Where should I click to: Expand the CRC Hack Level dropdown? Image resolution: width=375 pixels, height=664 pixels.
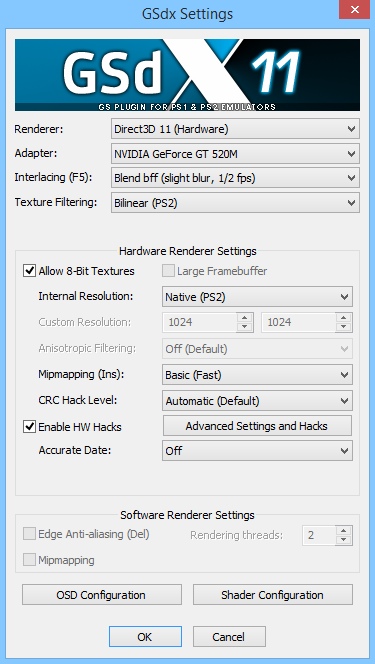pyautogui.click(x=257, y=401)
